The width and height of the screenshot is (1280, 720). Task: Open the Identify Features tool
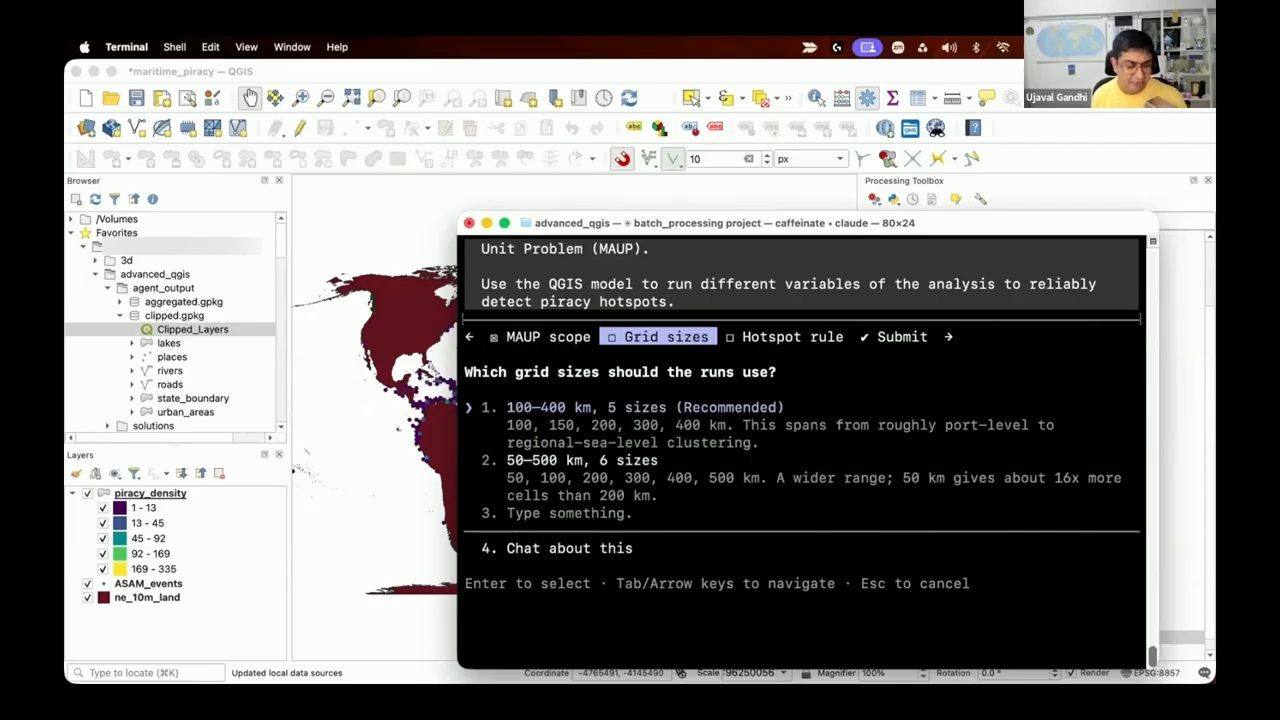(x=817, y=98)
